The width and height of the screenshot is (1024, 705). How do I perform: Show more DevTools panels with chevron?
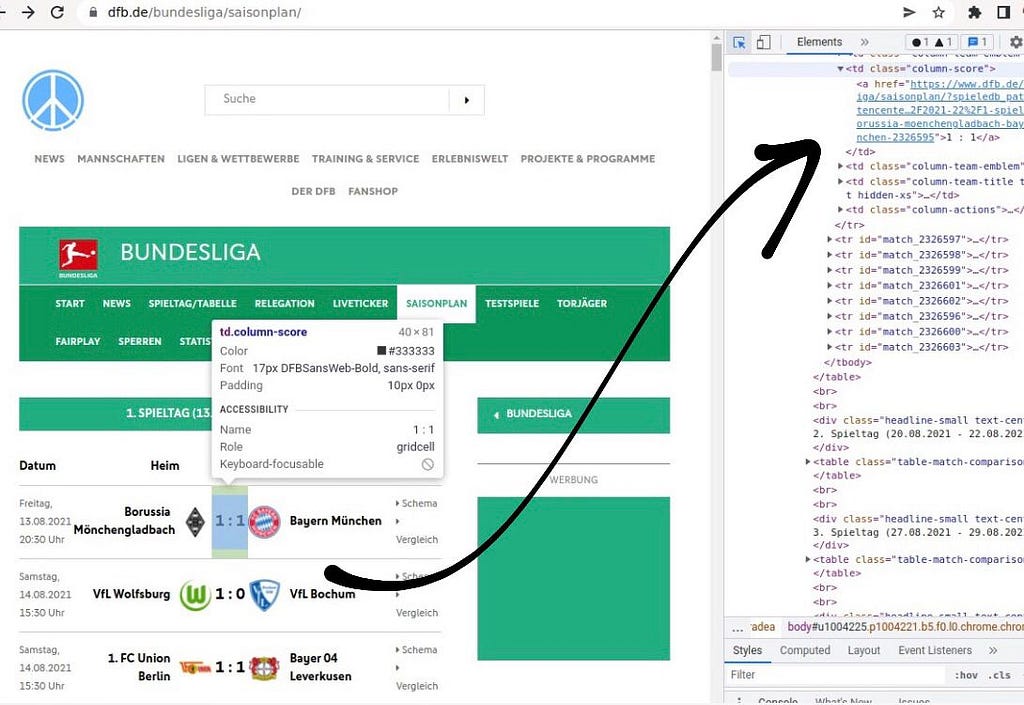[865, 42]
